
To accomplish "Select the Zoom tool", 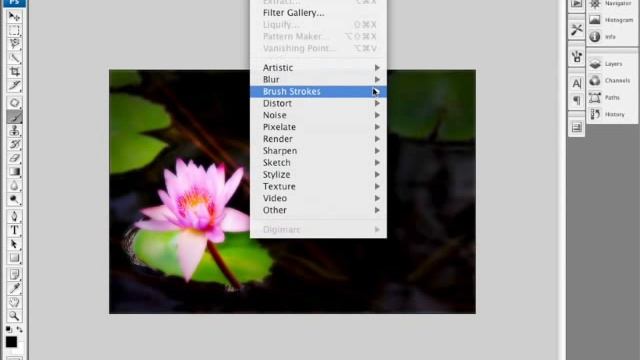I will click(14, 316).
